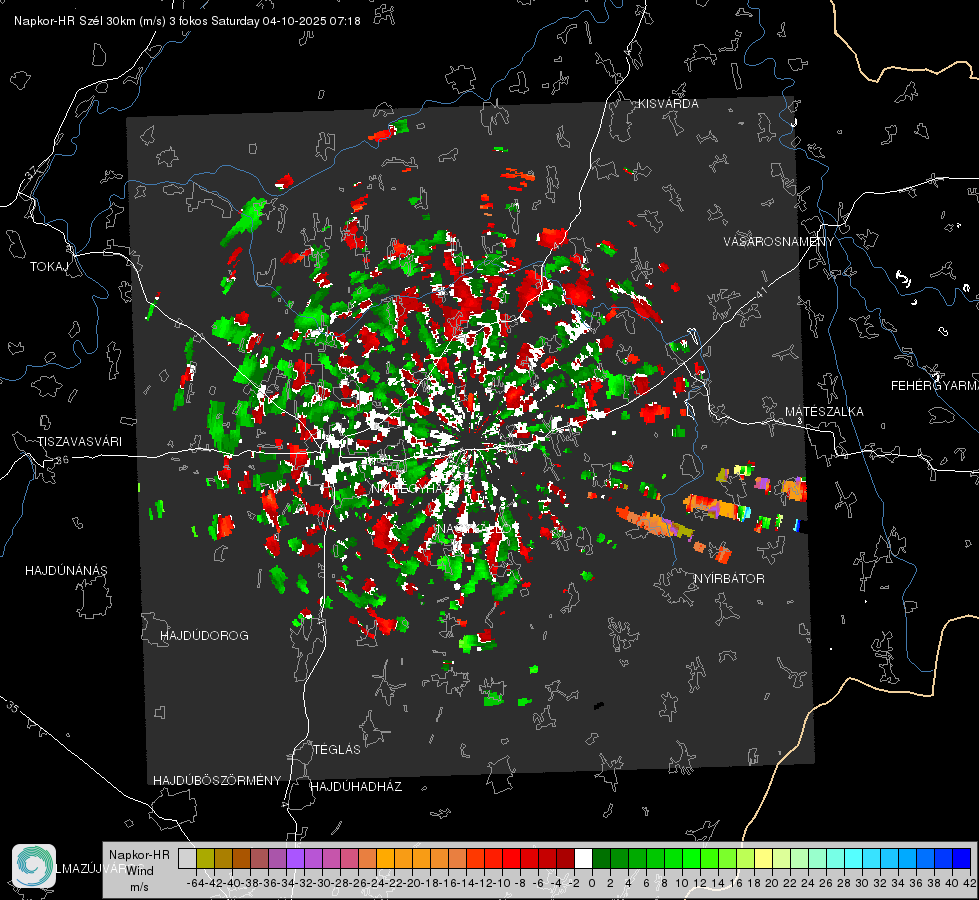Click the Wind label in legend
The width and height of the screenshot is (979, 900).
tap(140, 871)
